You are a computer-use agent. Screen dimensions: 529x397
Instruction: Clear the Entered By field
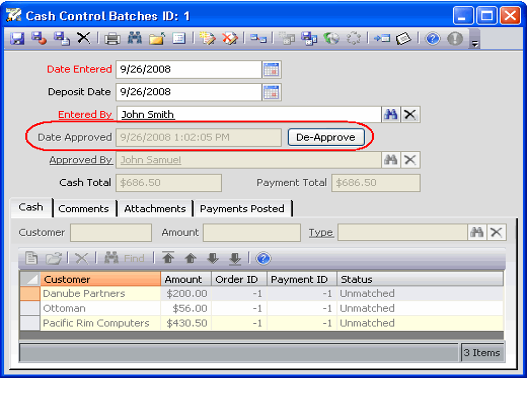pyautogui.click(x=410, y=115)
